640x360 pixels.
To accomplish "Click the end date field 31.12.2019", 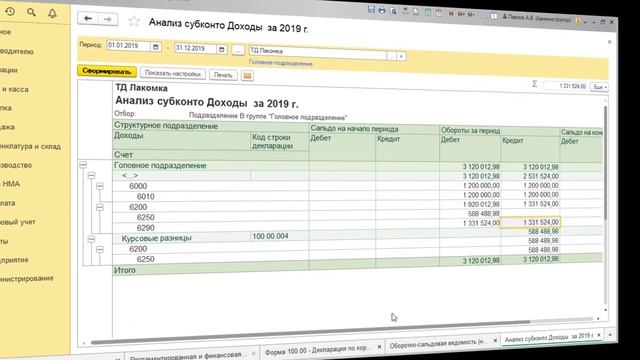I will point(196,49).
